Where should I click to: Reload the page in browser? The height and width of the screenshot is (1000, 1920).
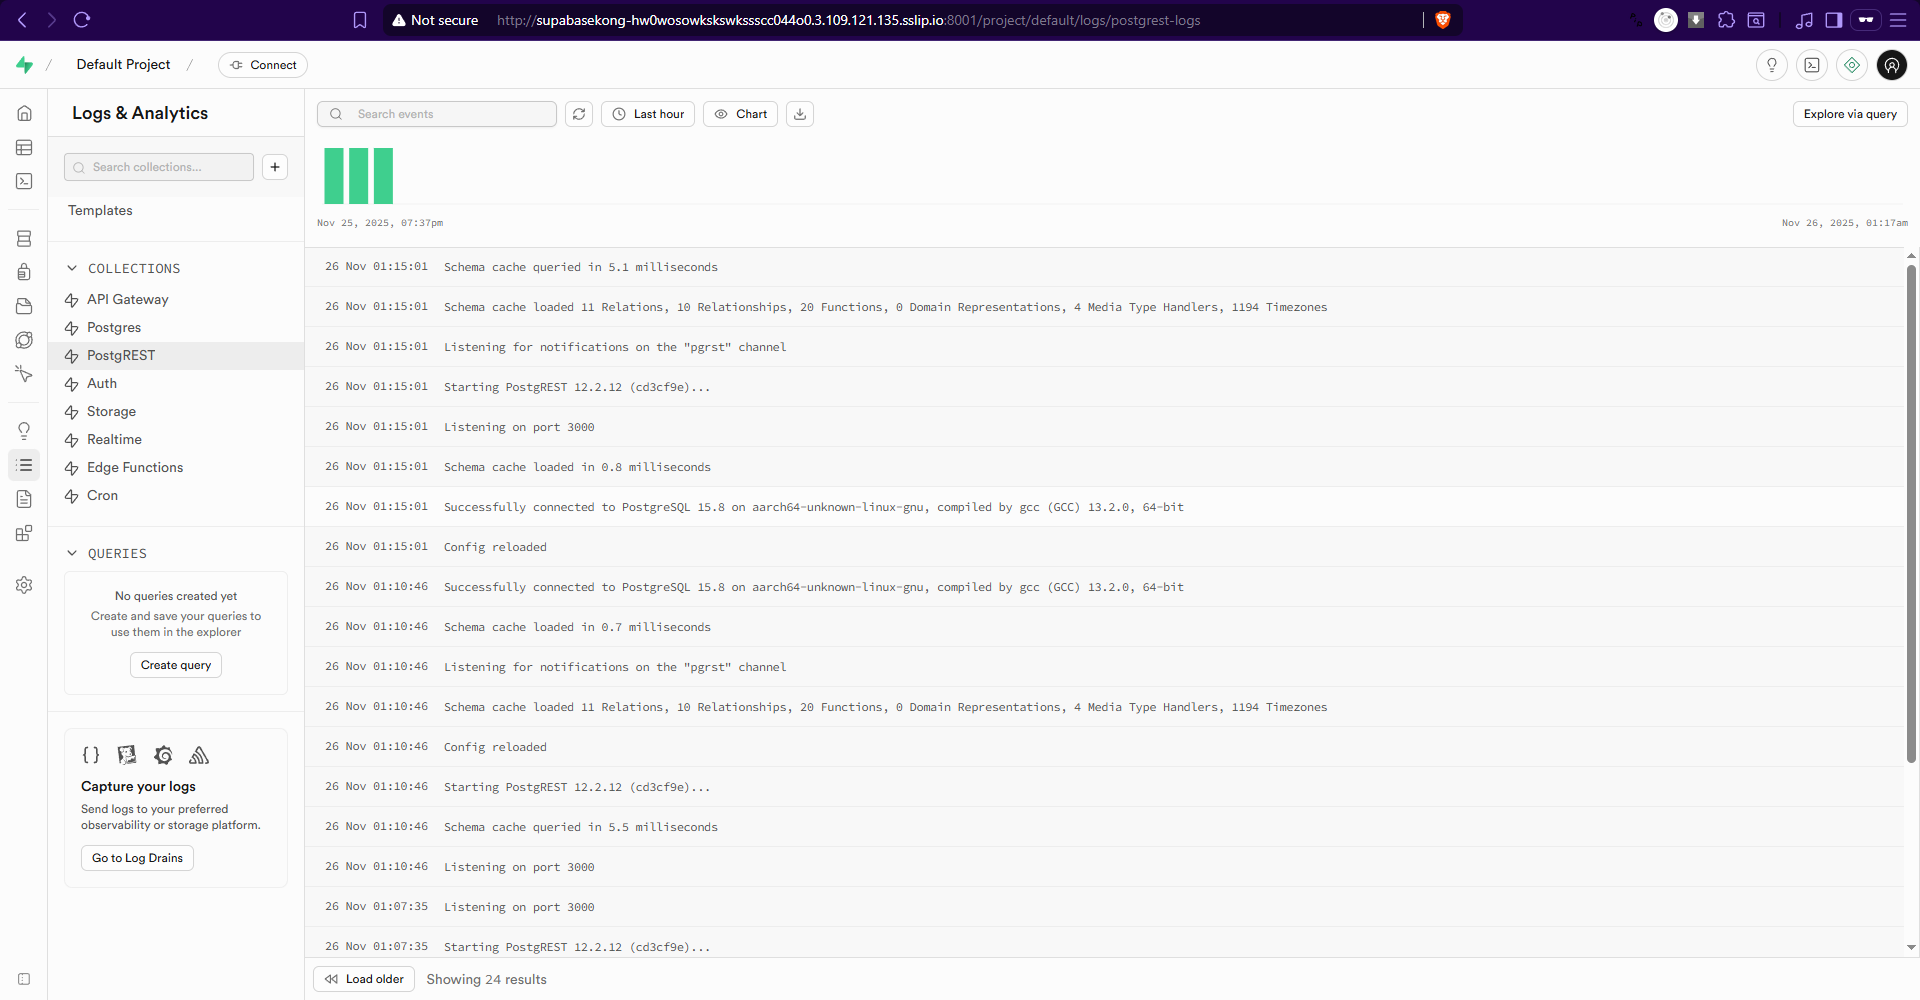(x=82, y=20)
